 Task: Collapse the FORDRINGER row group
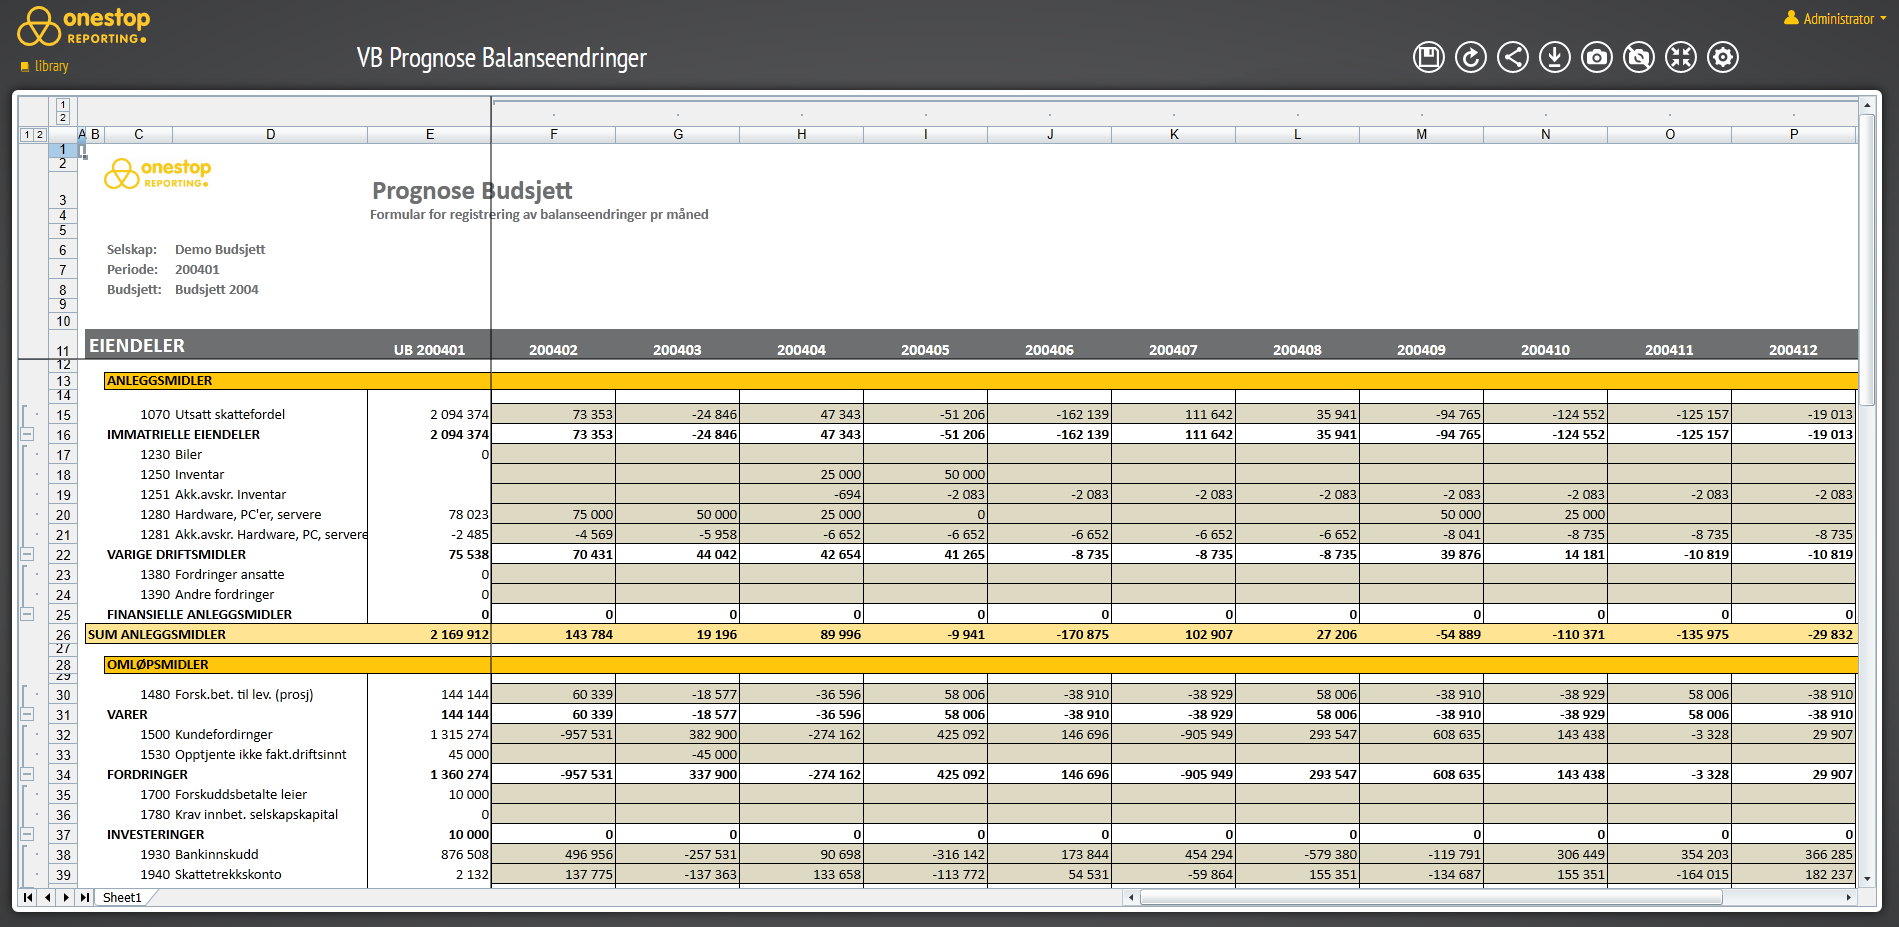pos(27,774)
